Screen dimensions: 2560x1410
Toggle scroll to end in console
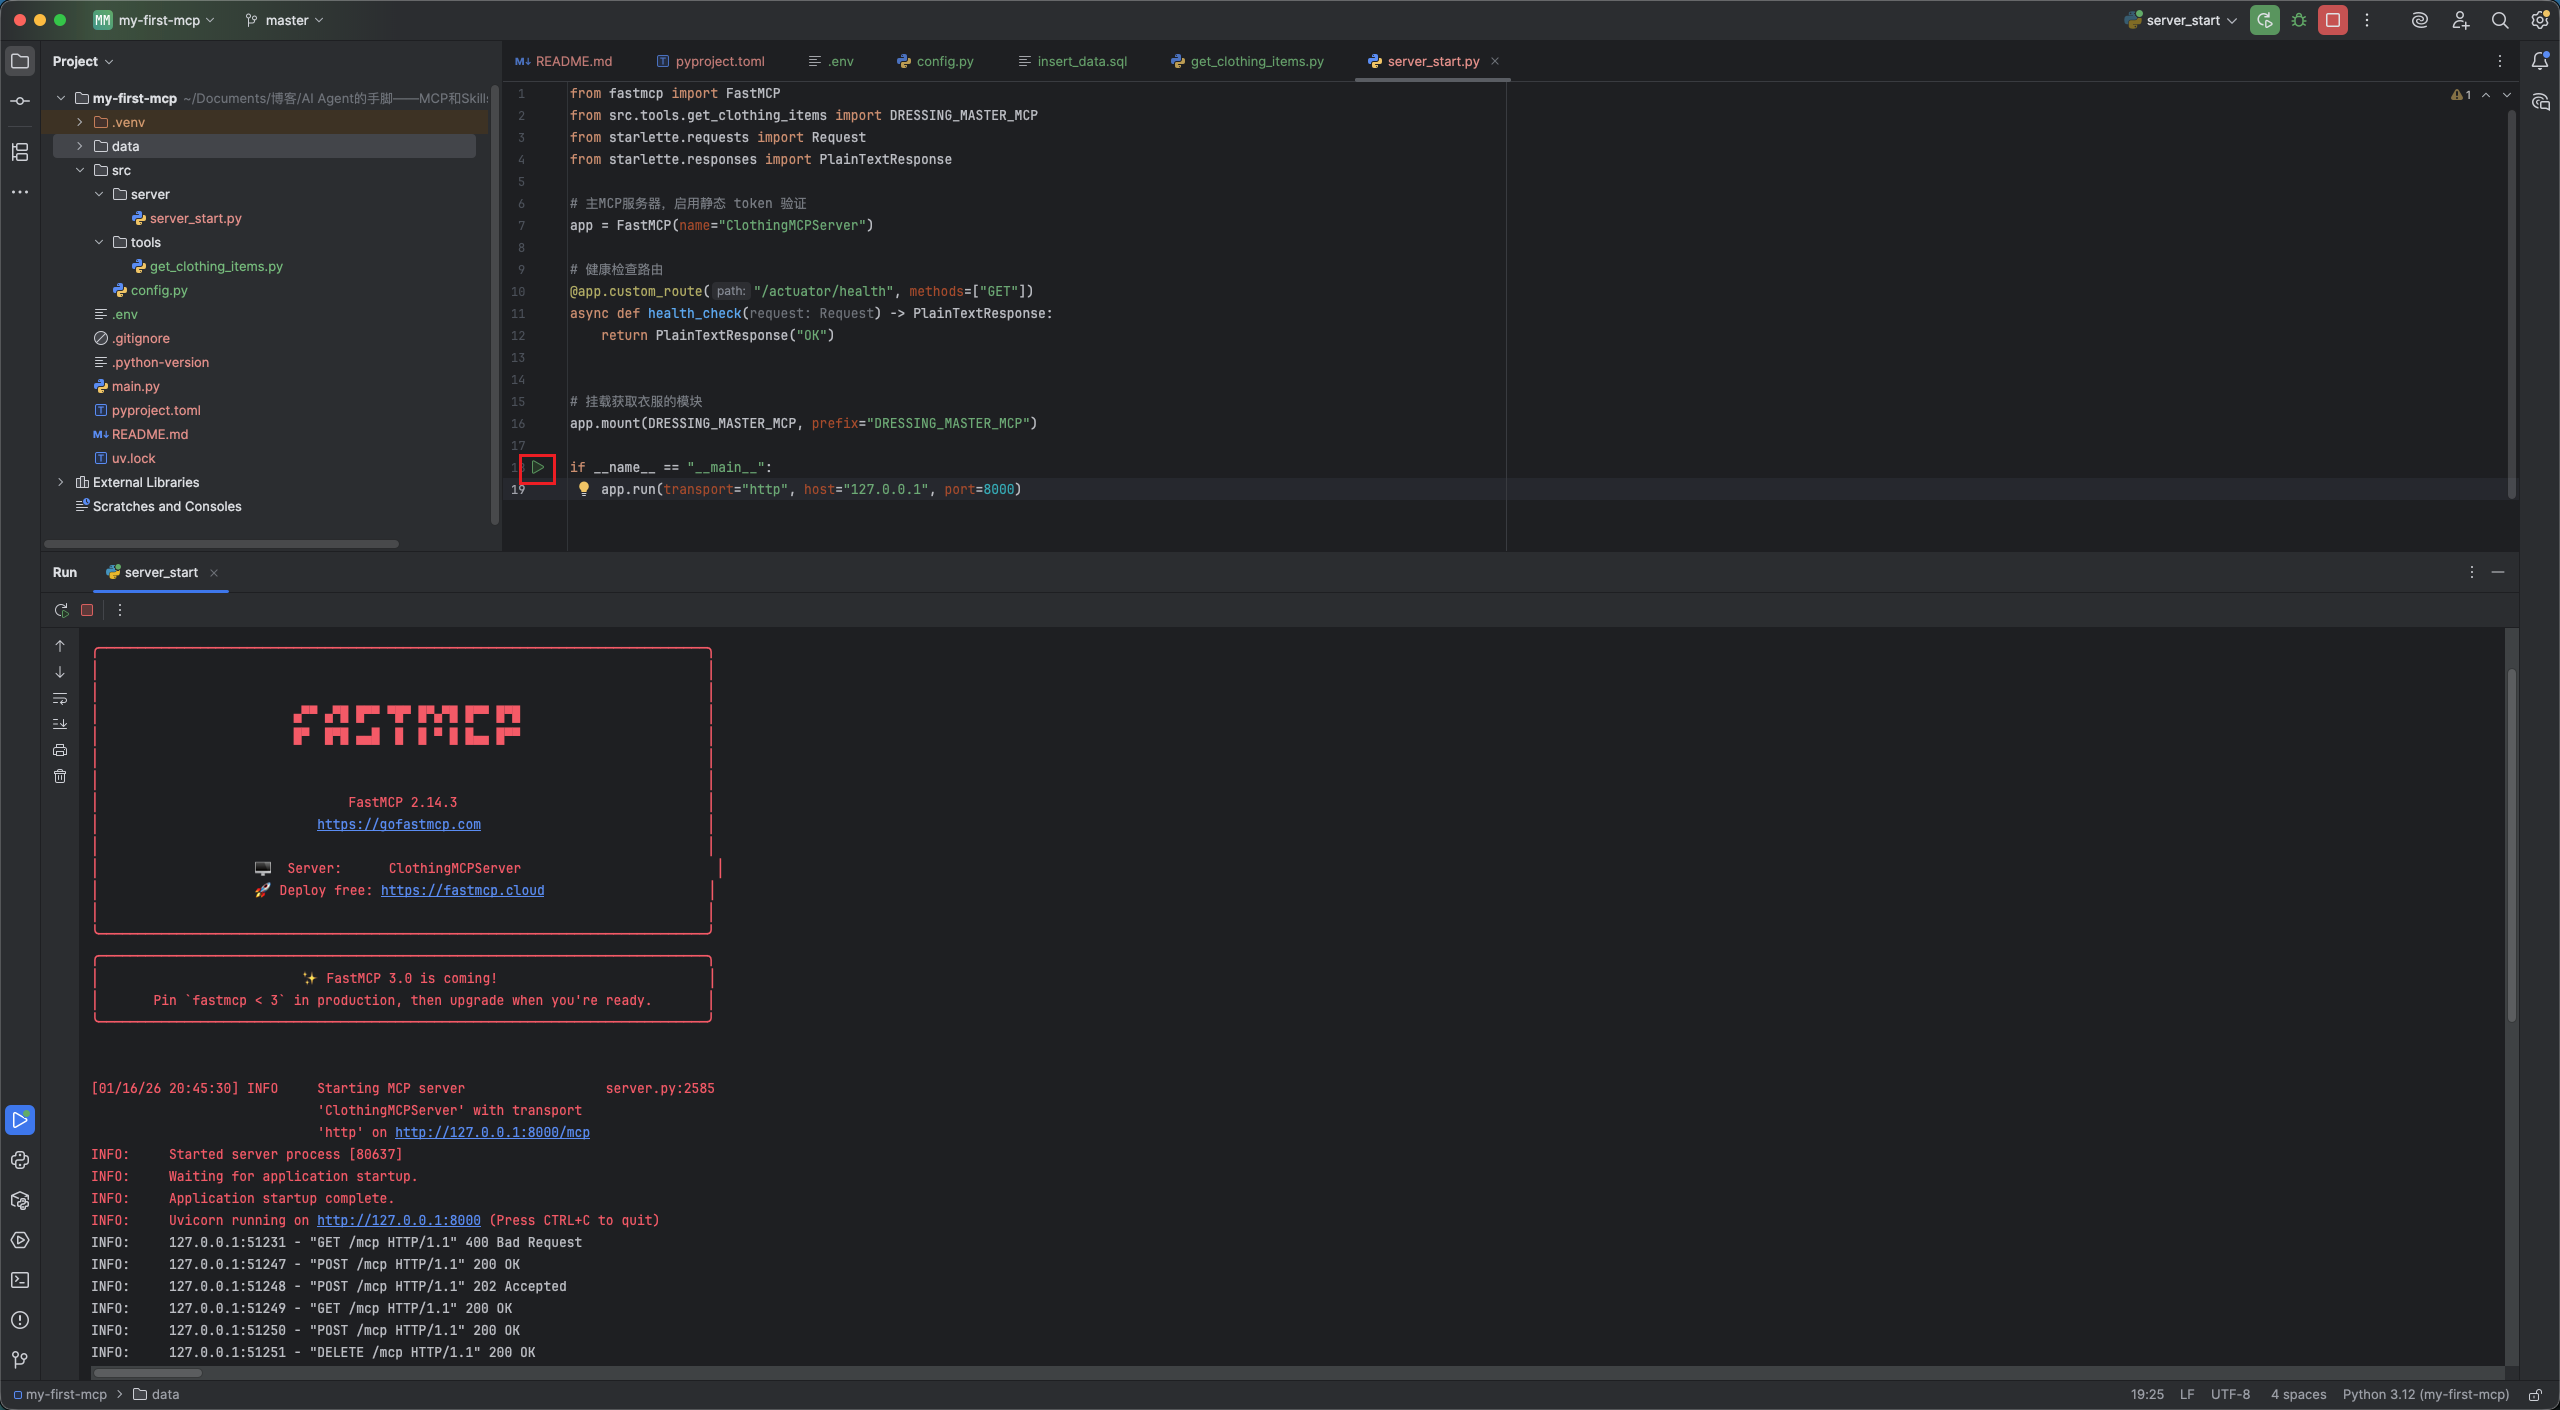point(60,724)
